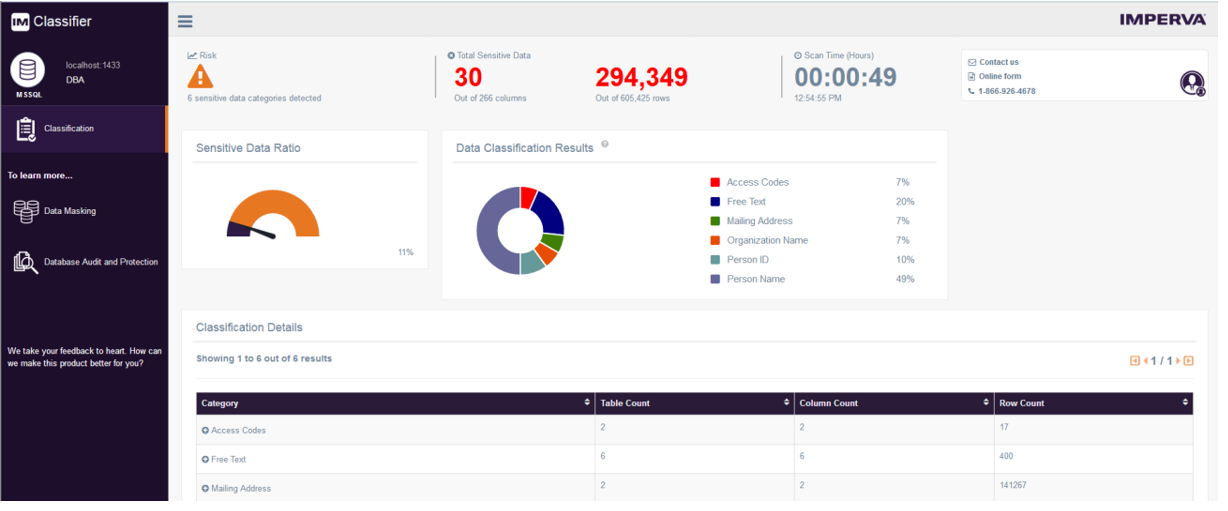Go to the last results page
Screen dimensions: 1228x511
[1188, 361]
